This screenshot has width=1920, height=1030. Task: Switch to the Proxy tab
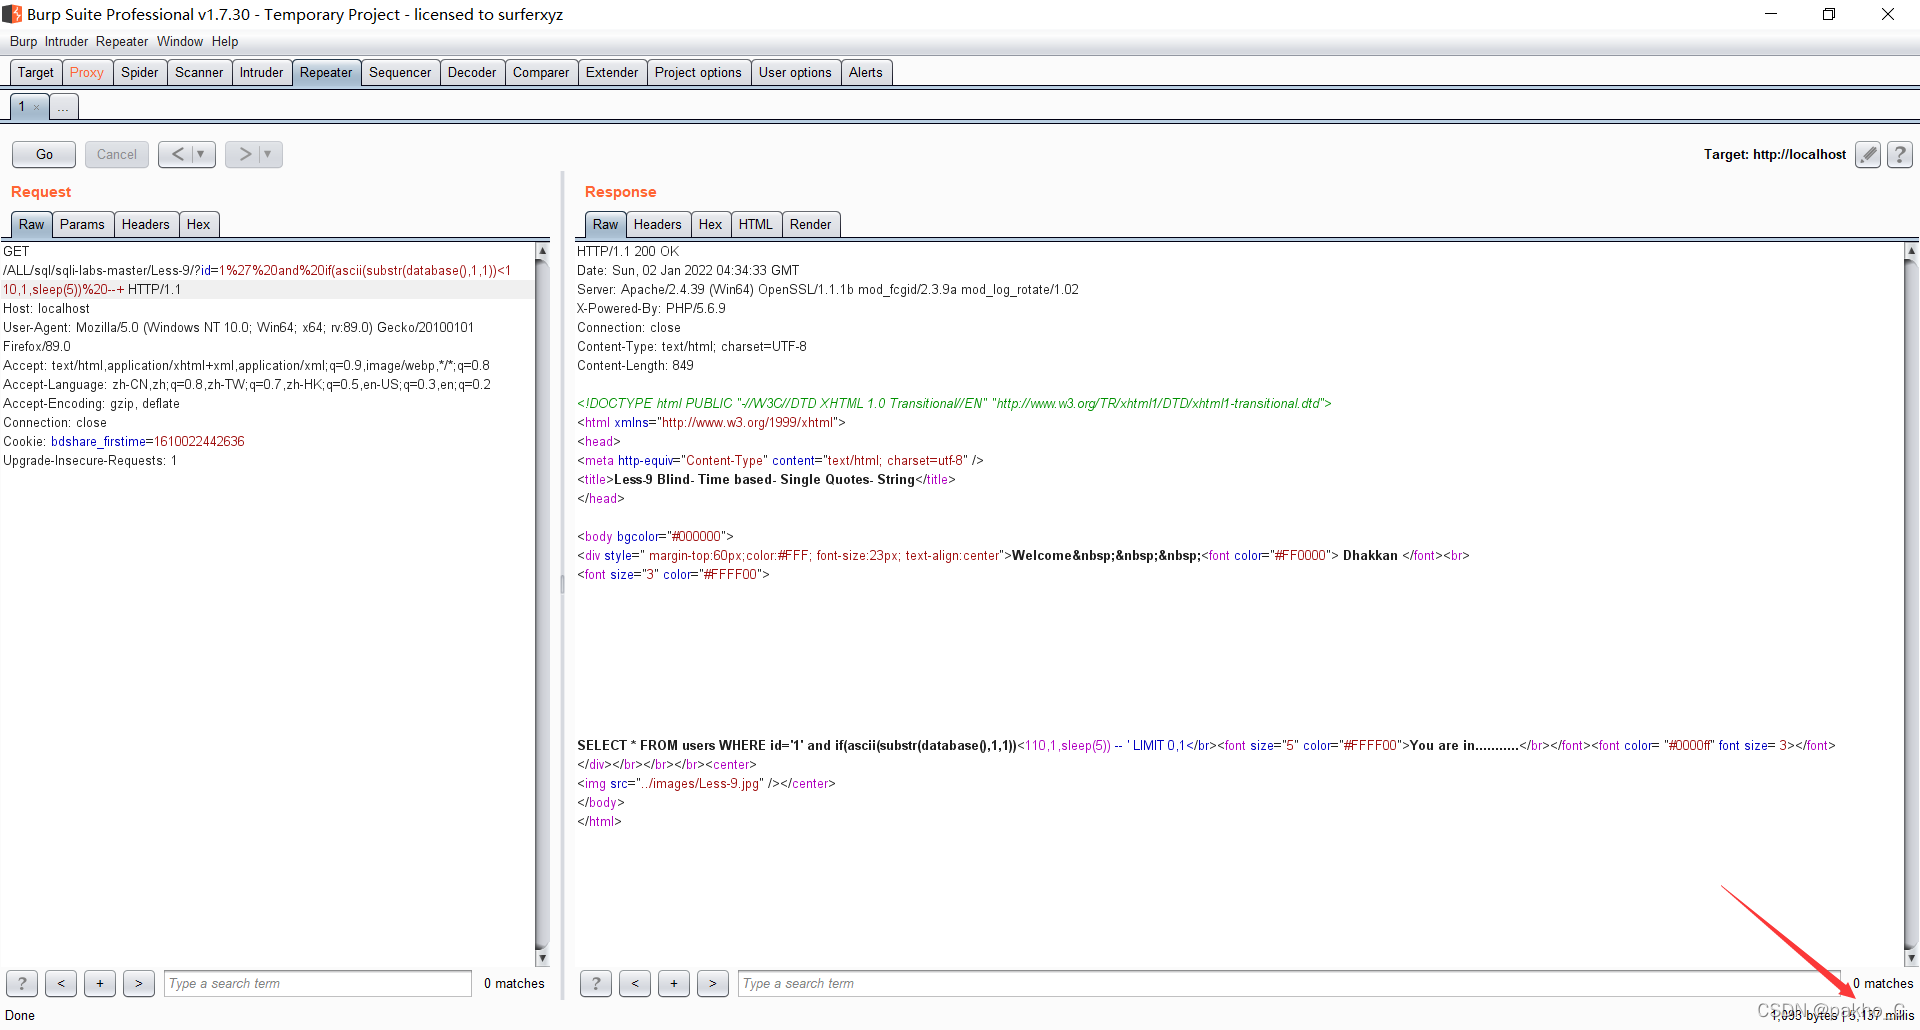point(87,72)
